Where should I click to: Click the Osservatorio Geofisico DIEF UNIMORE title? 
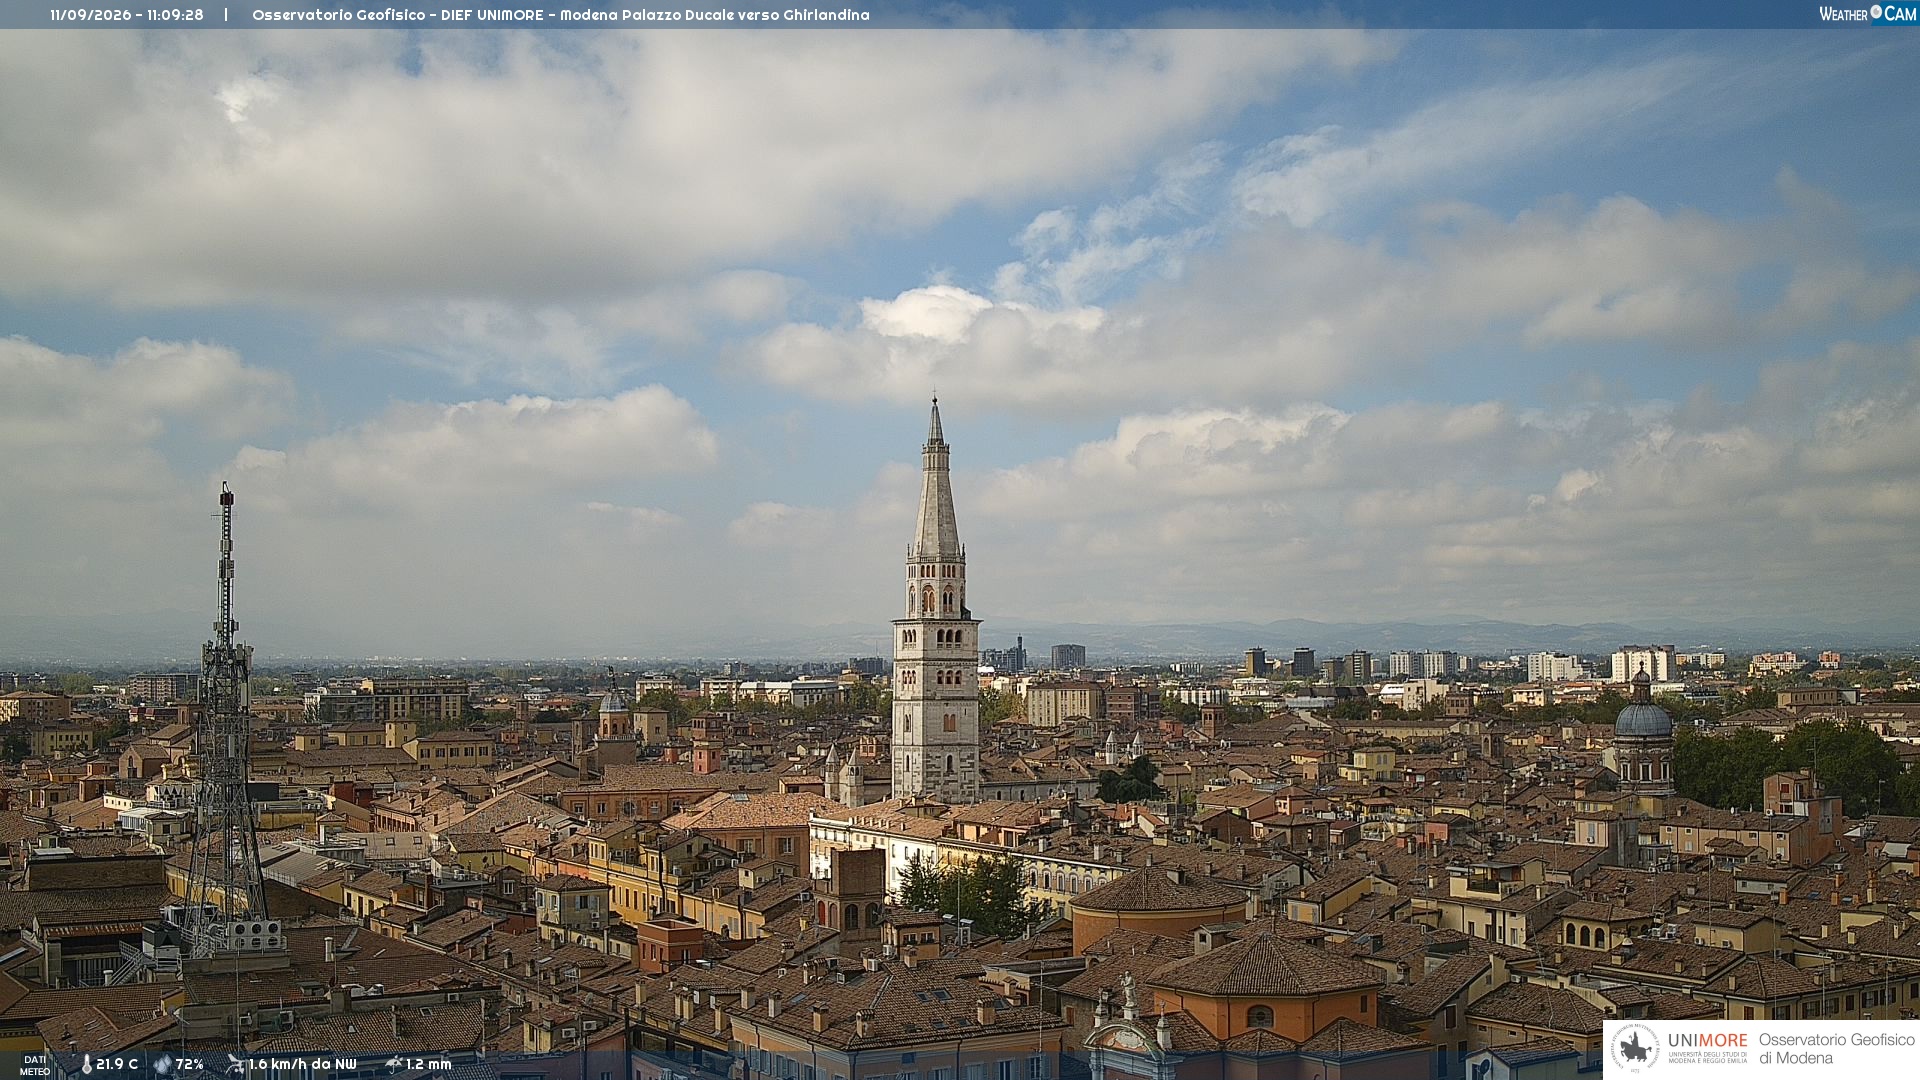pyautogui.click(x=398, y=15)
